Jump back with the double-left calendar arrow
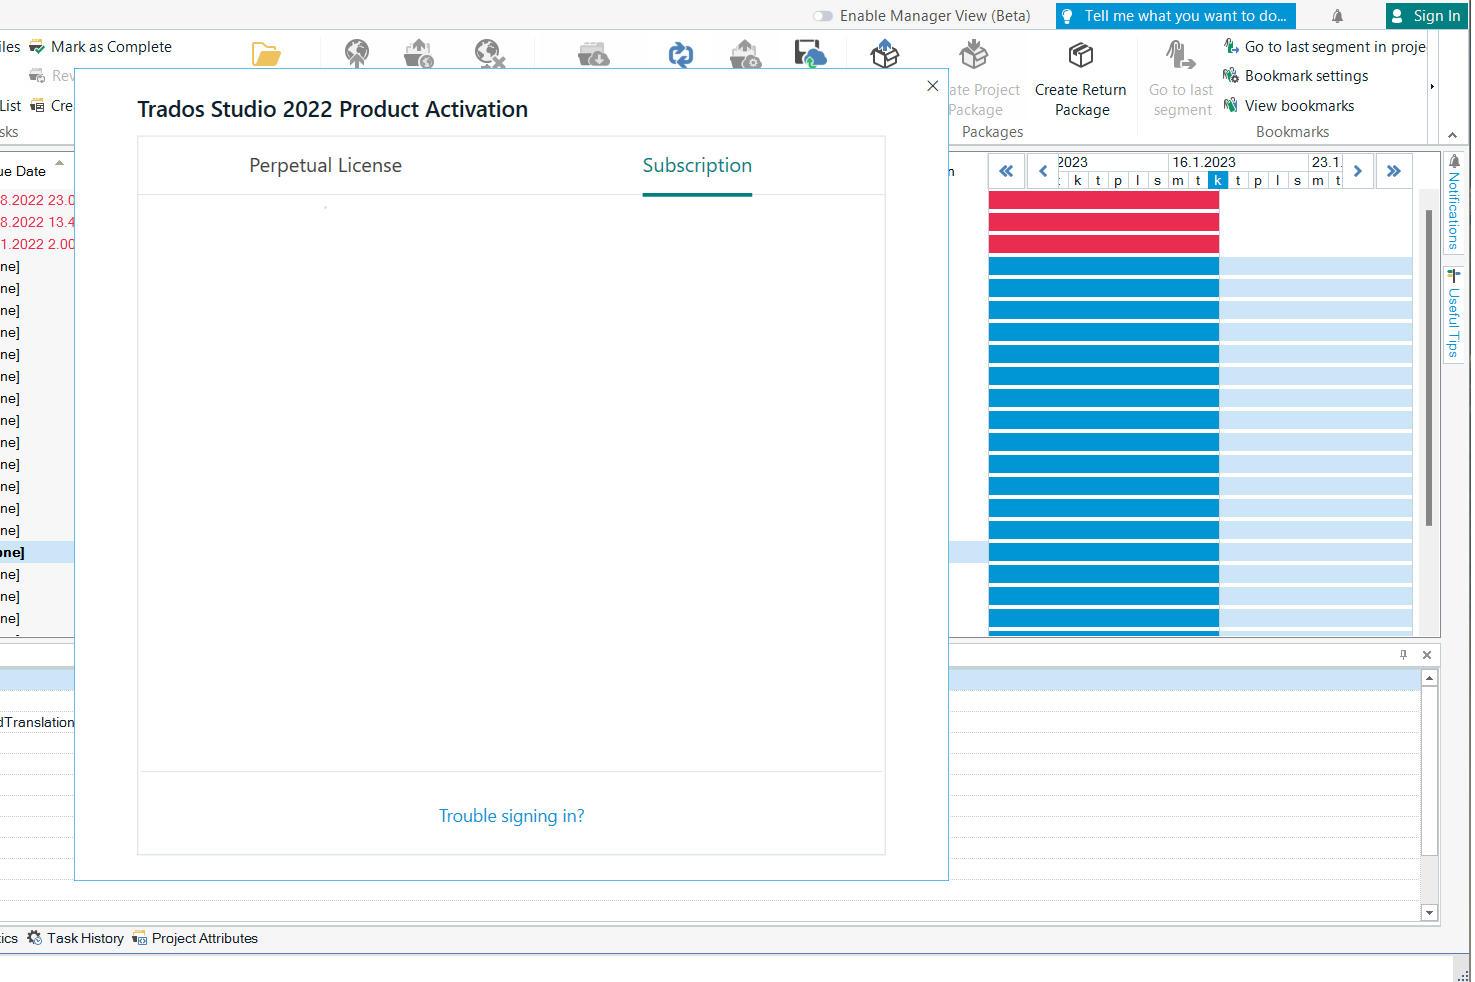Screen dimensions: 1475x982 1006,171
